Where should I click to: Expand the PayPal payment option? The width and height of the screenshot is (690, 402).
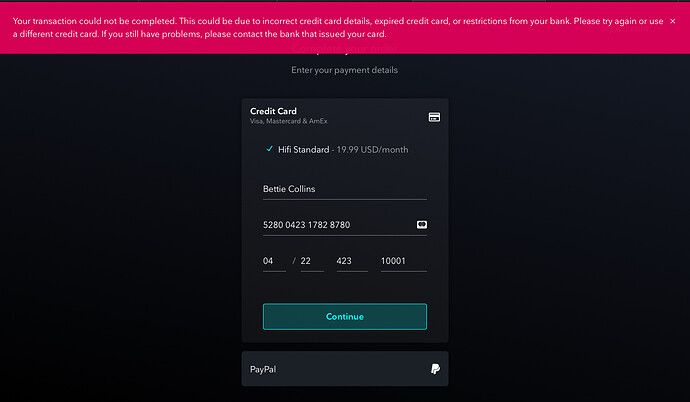344,369
